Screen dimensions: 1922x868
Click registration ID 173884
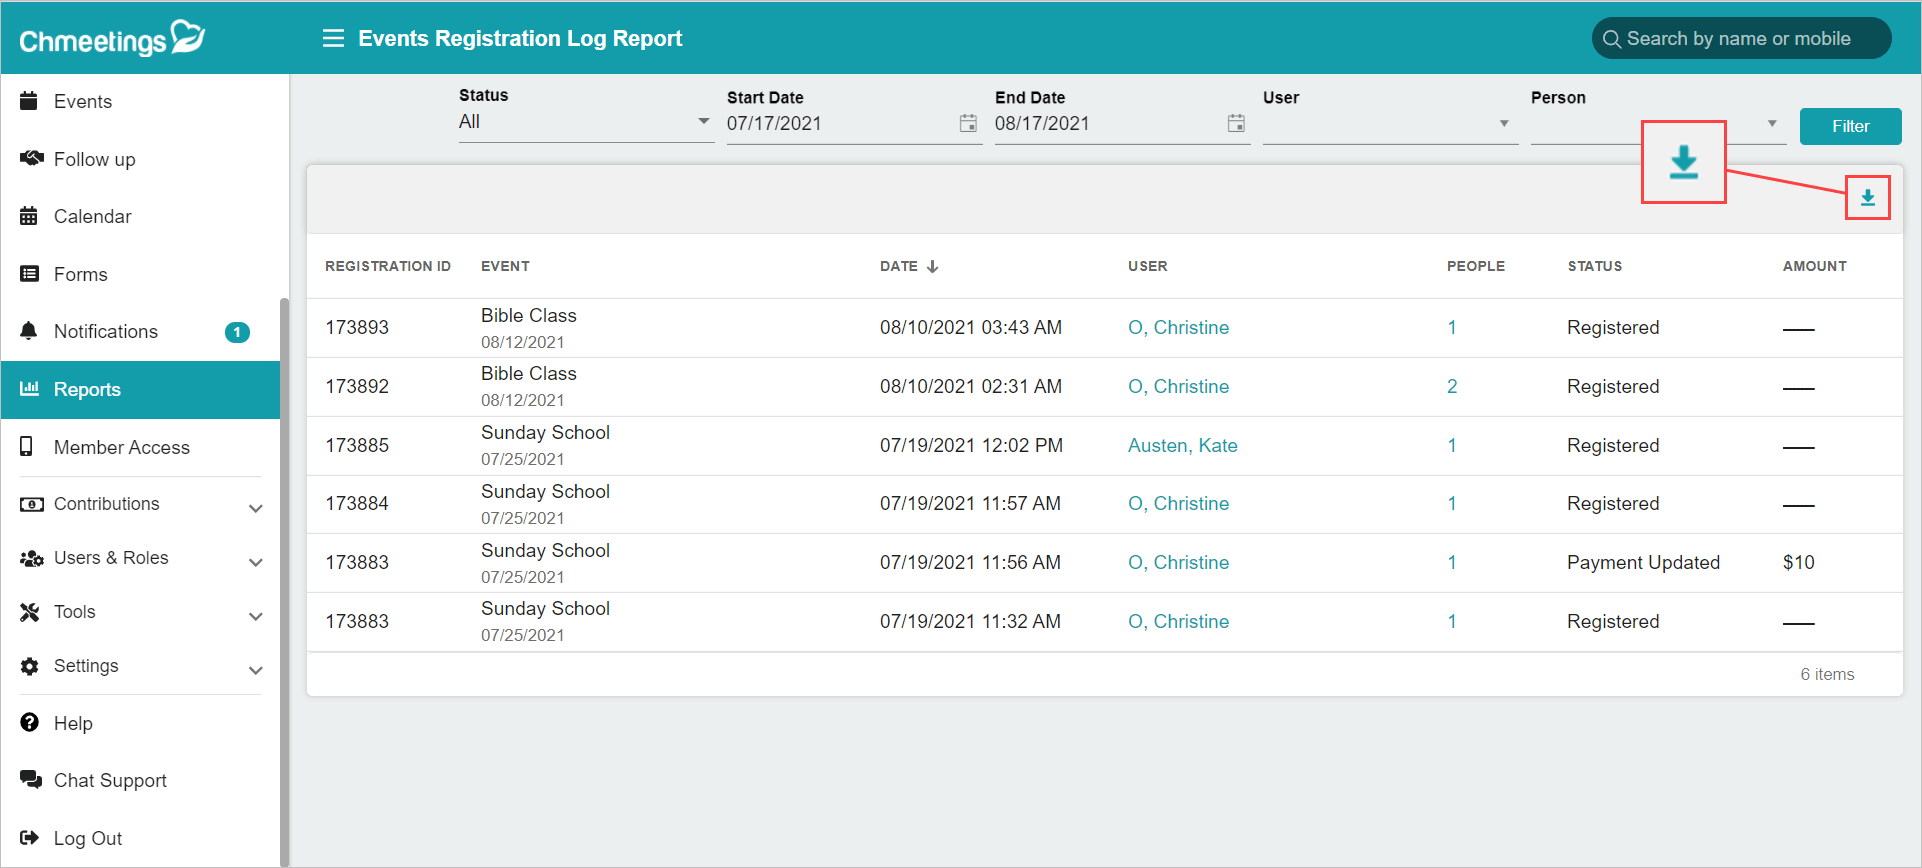tap(357, 503)
